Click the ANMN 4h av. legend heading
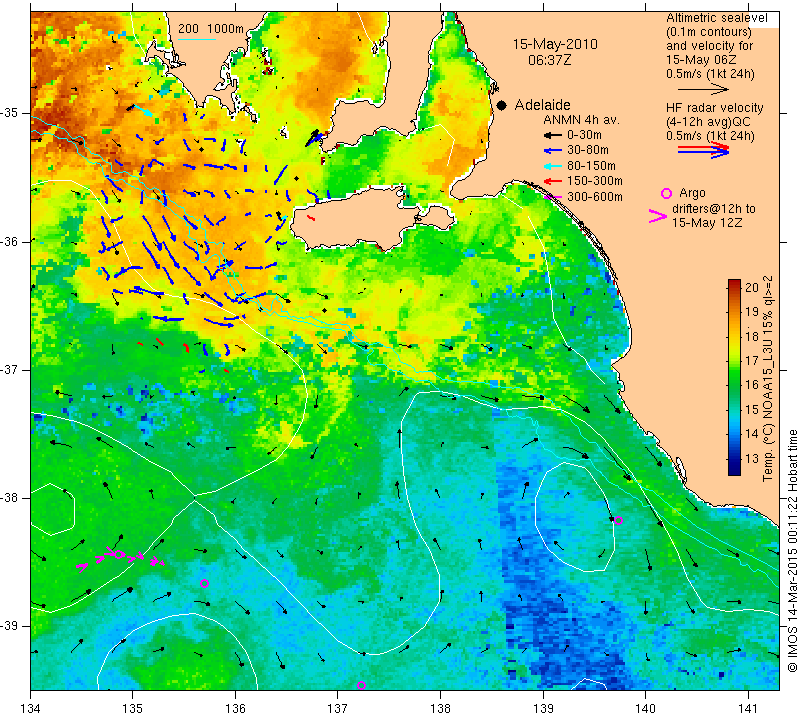Viewport: 800px width, 720px height. (581, 120)
